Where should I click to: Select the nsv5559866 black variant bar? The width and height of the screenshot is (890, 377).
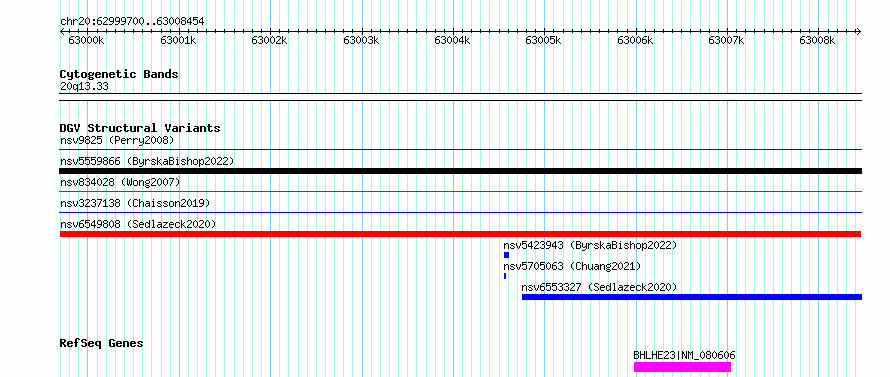tap(460, 171)
